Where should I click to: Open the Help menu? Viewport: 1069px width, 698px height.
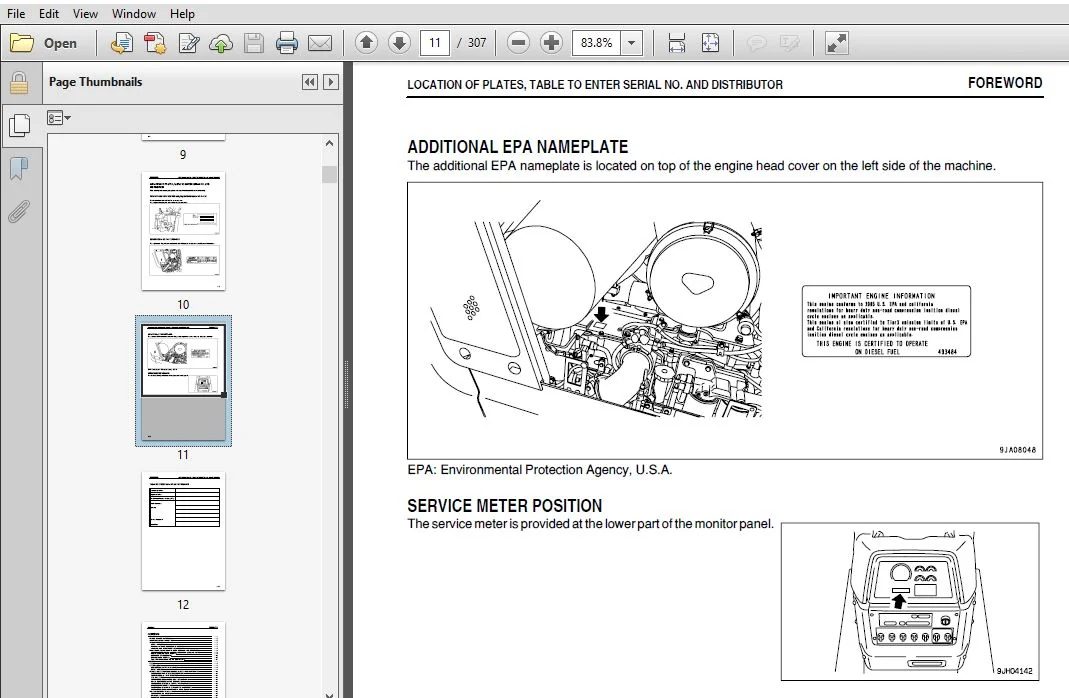click(x=182, y=14)
